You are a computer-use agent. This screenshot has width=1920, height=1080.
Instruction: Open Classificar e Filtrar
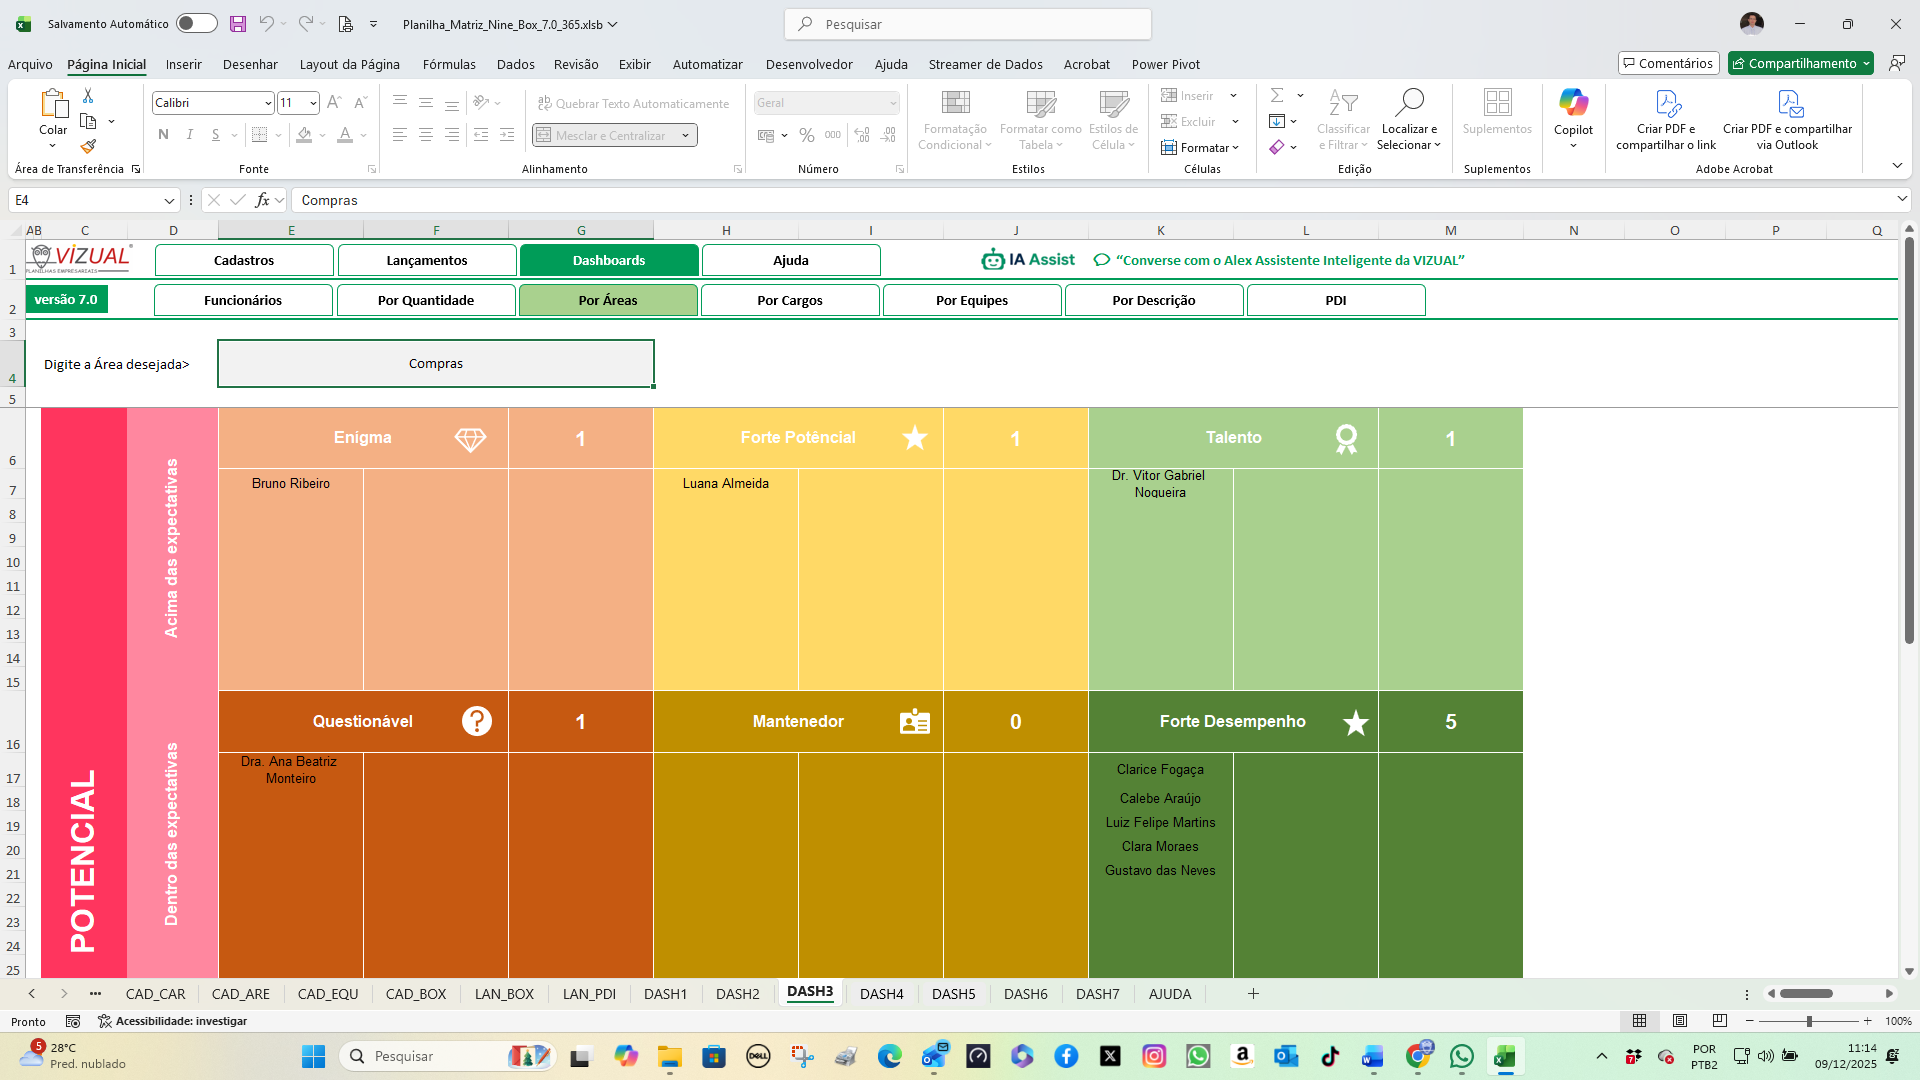1343,120
